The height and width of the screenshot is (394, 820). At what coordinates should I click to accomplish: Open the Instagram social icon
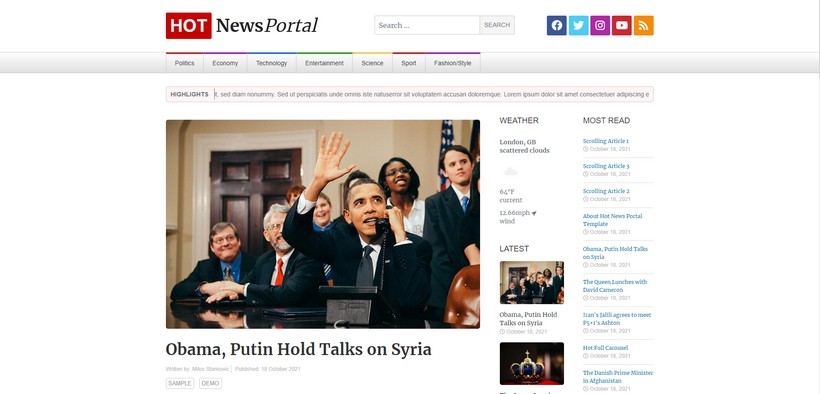[600, 25]
